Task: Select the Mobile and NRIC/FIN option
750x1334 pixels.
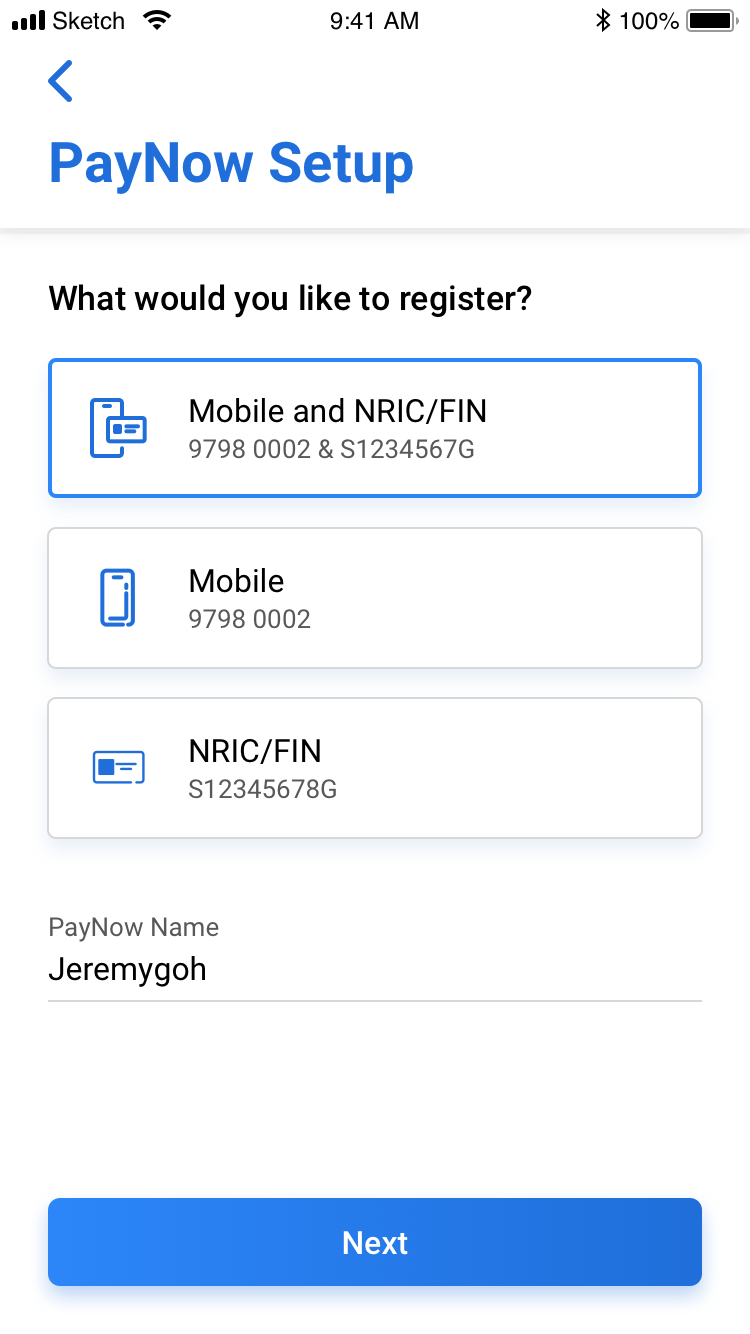Action: [x=375, y=428]
